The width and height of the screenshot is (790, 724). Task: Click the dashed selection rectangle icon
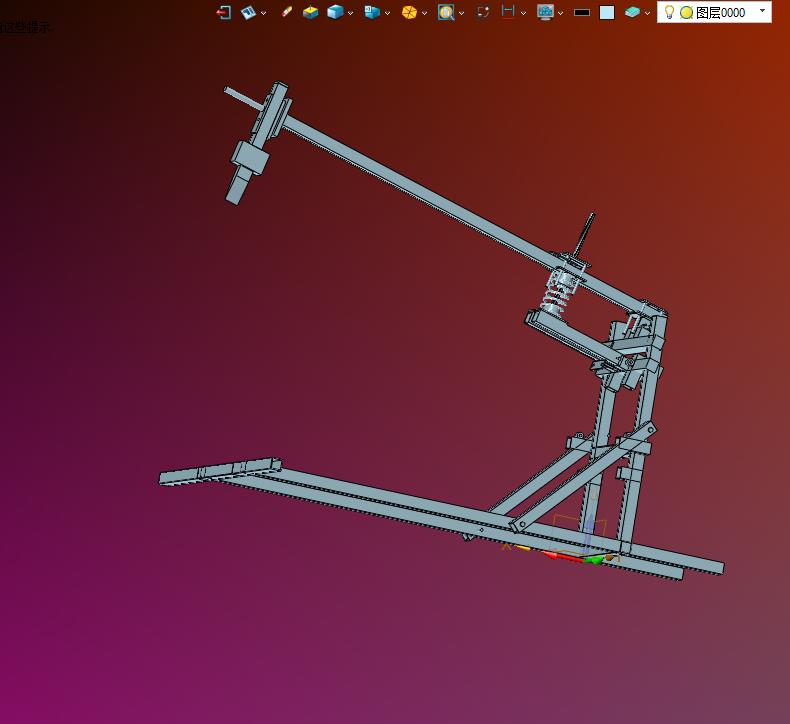coord(483,12)
